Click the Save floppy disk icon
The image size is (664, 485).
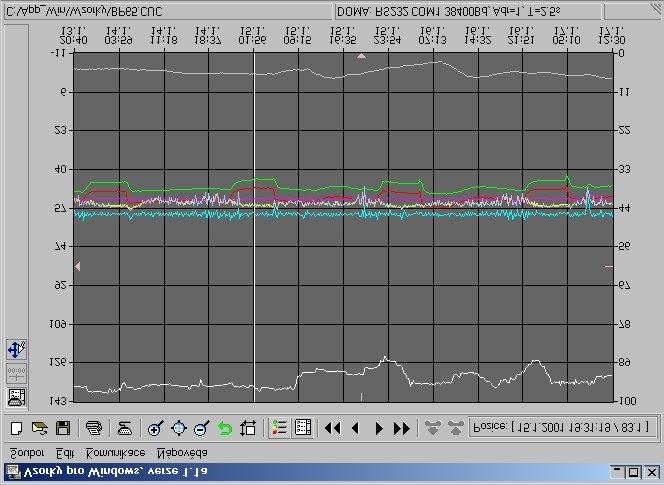[x=63, y=428]
